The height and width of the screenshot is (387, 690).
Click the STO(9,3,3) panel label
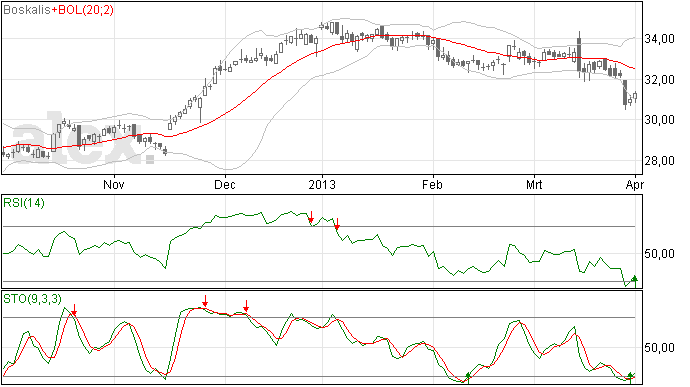[x=33, y=299]
